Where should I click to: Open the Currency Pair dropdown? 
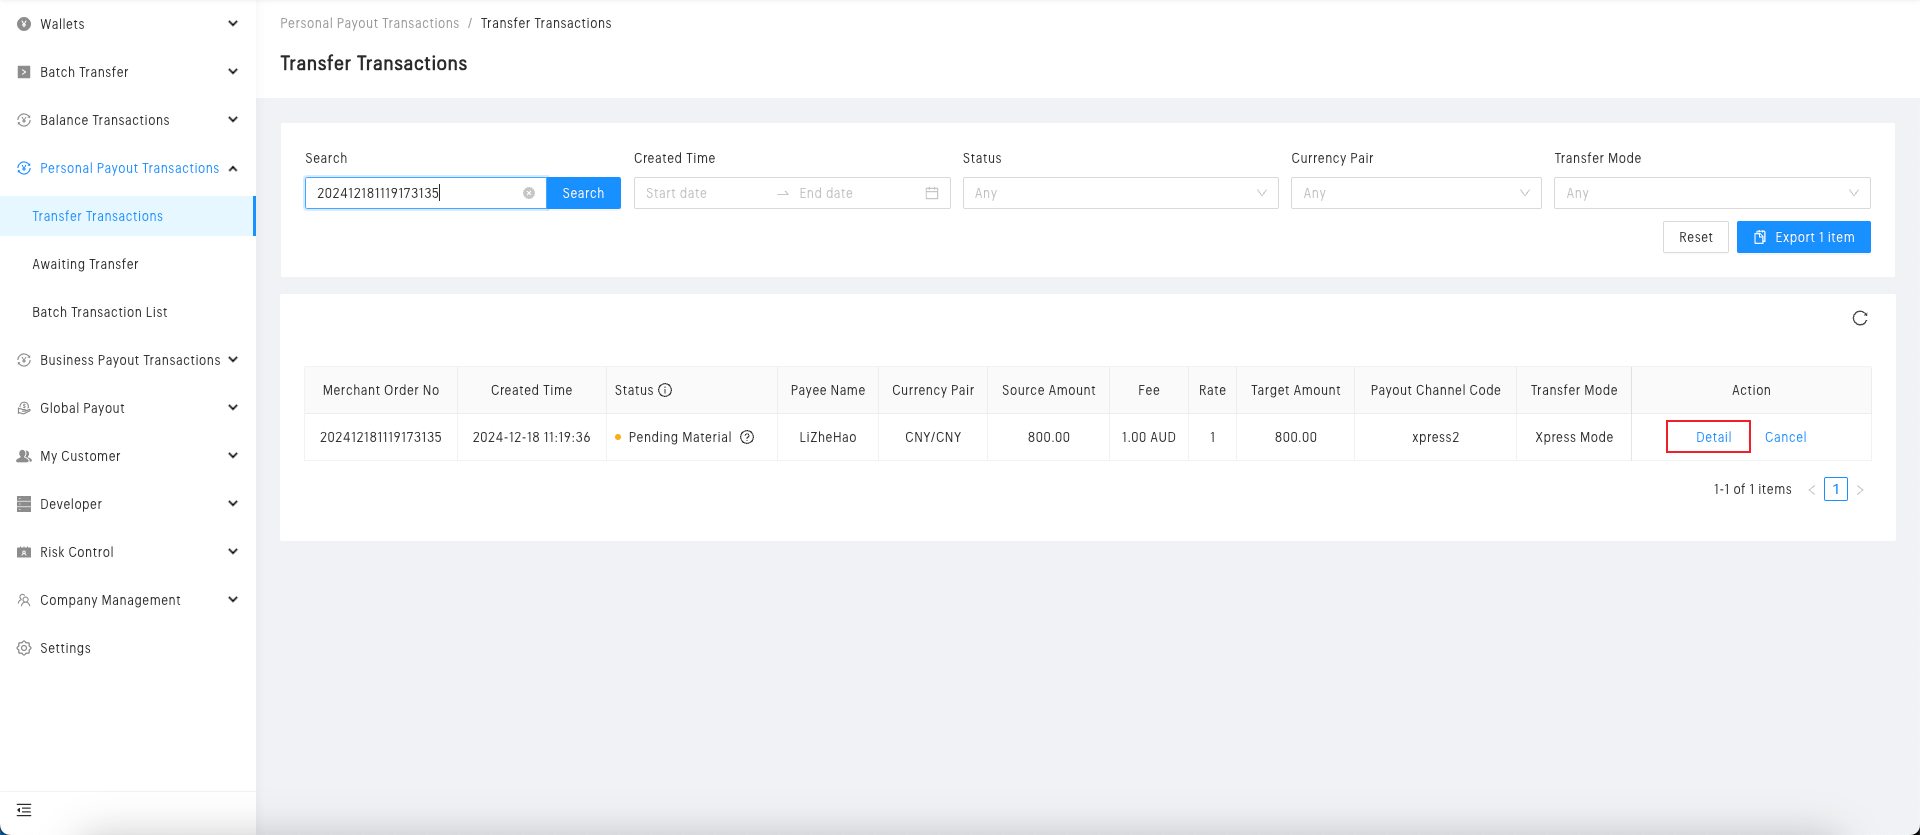(1415, 193)
